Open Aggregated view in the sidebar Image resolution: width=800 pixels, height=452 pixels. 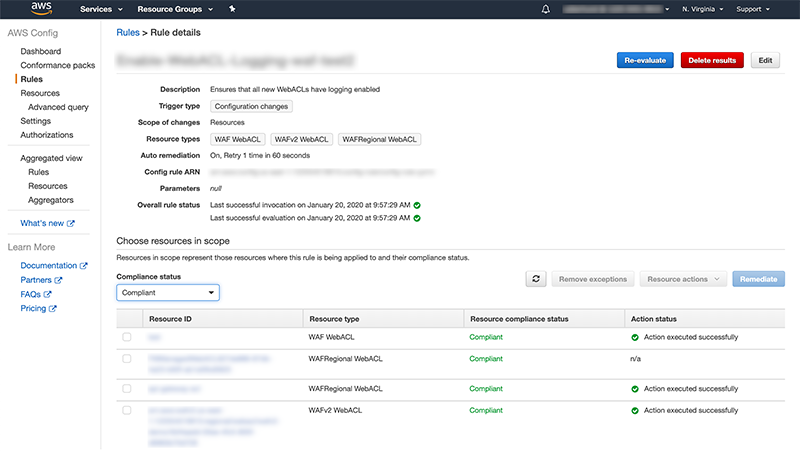point(52,158)
